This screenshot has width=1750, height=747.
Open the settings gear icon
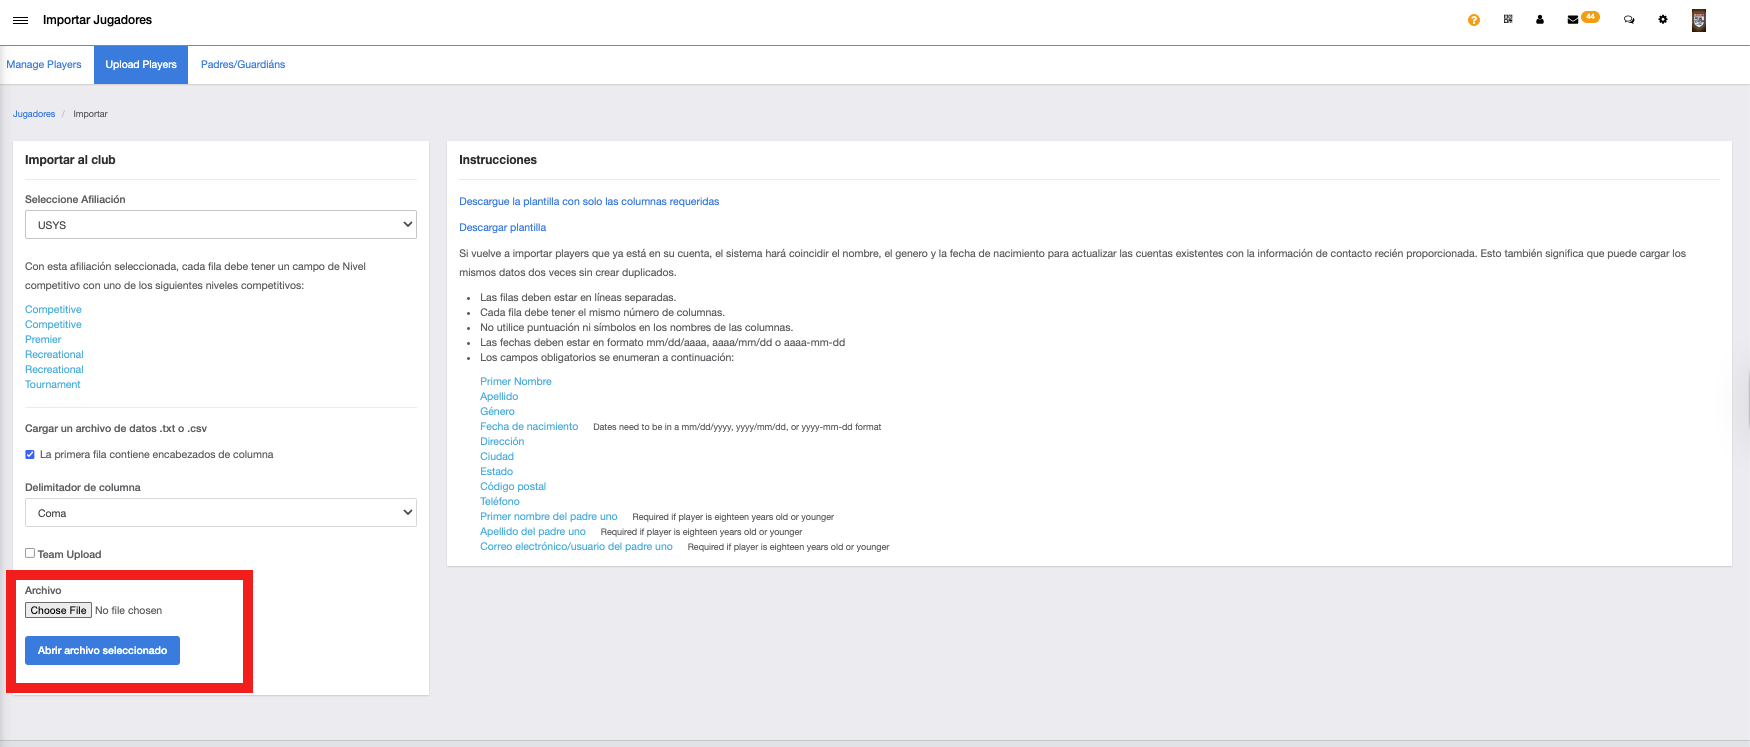pos(1662,20)
